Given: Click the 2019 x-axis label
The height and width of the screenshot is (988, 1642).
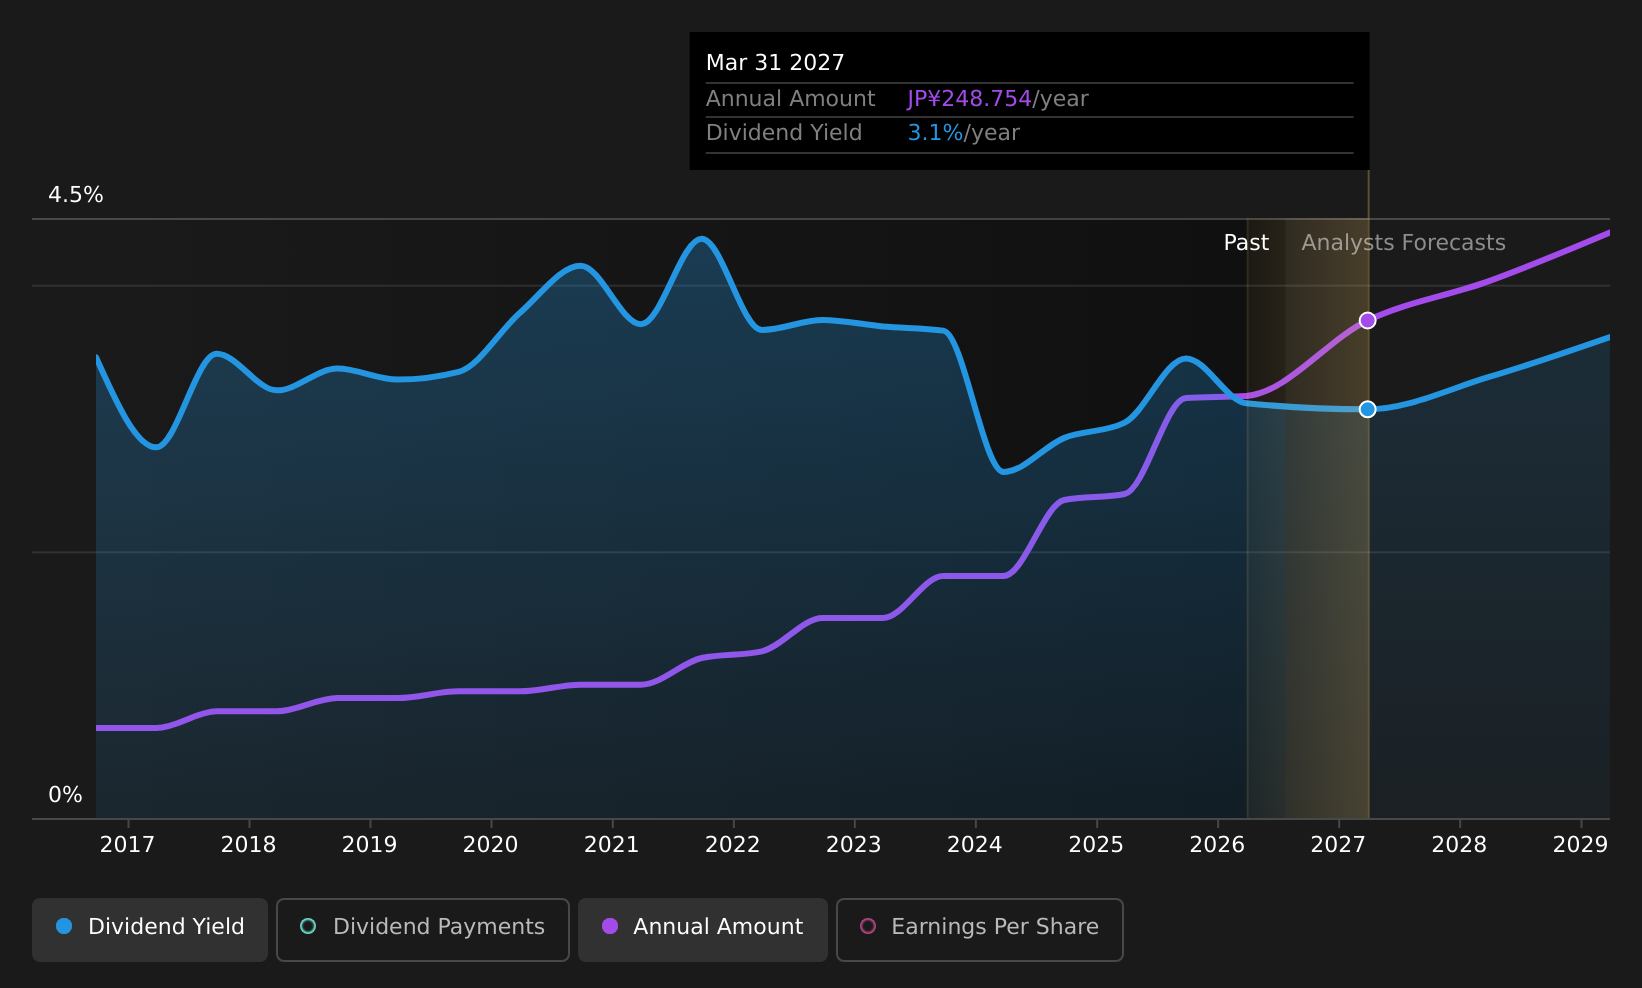Looking at the screenshot, I should tap(369, 845).
